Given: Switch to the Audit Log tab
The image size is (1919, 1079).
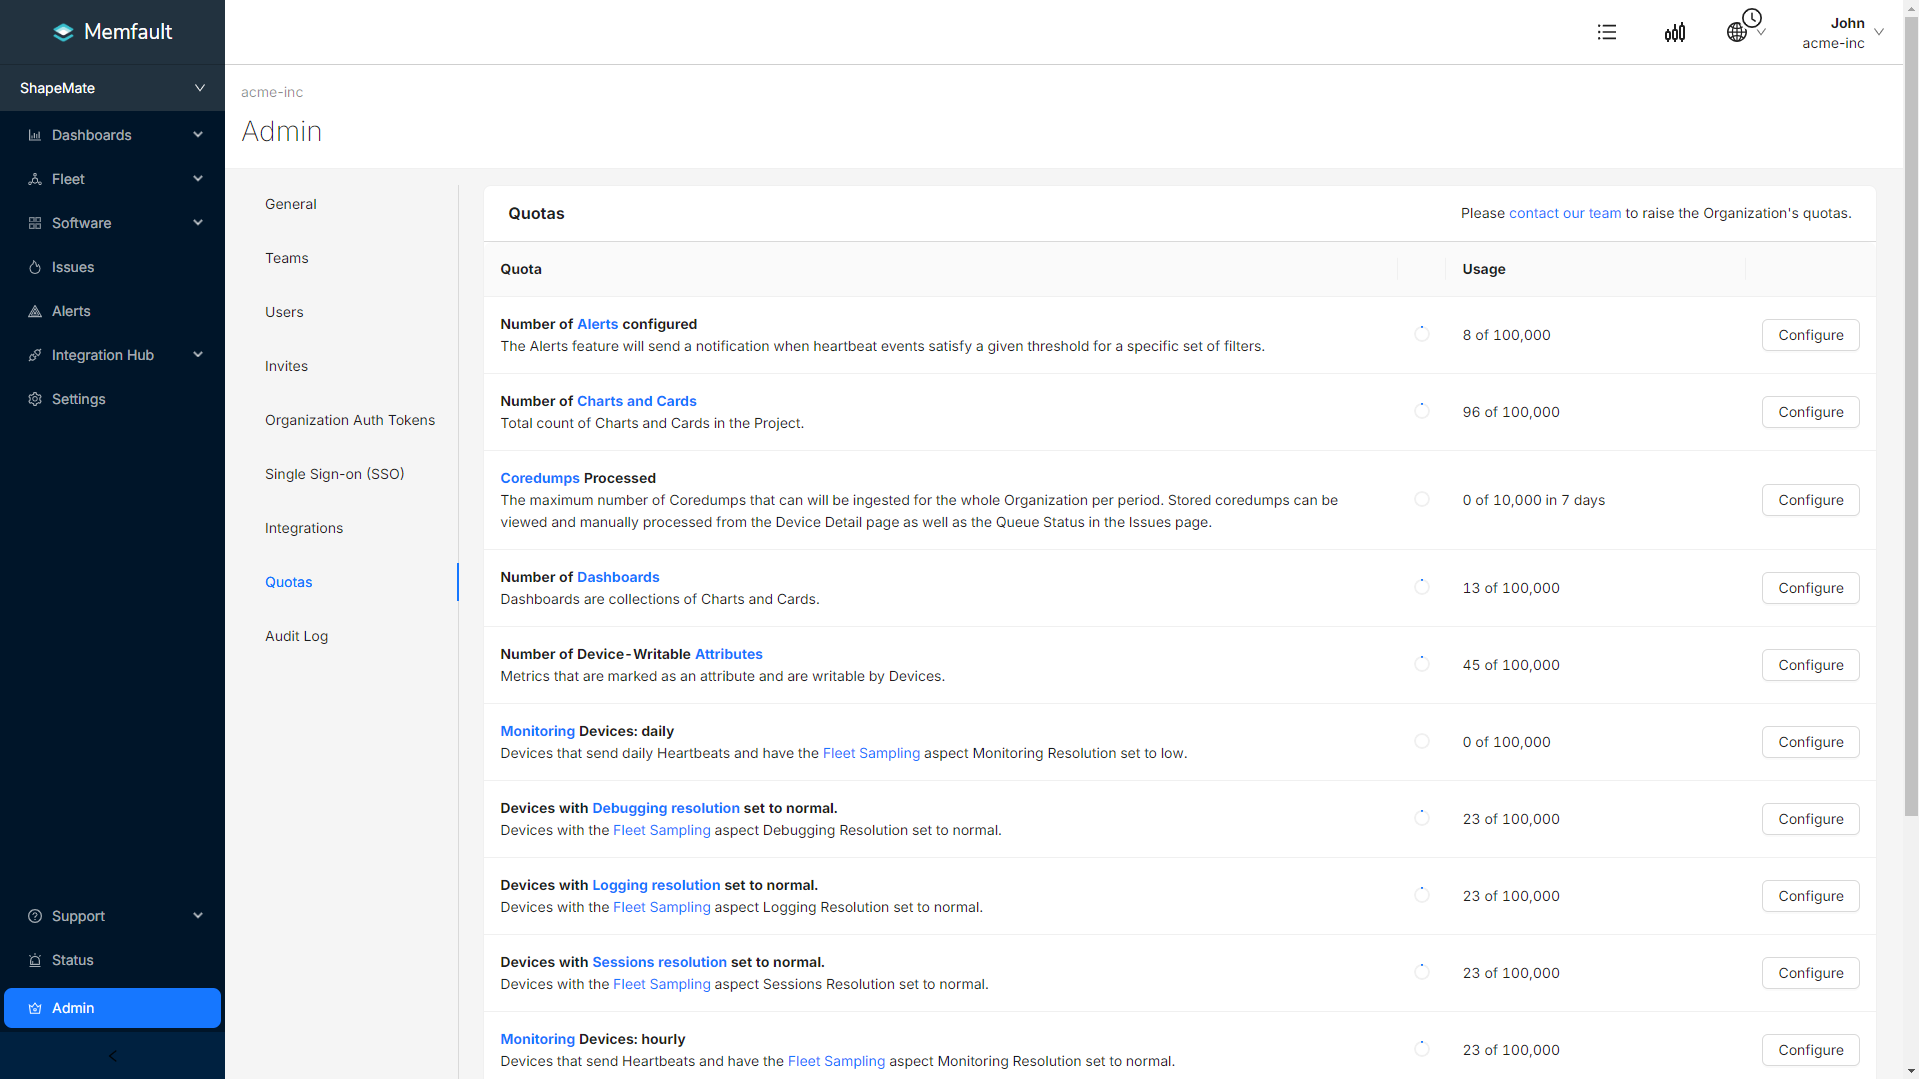Looking at the screenshot, I should tap(296, 636).
